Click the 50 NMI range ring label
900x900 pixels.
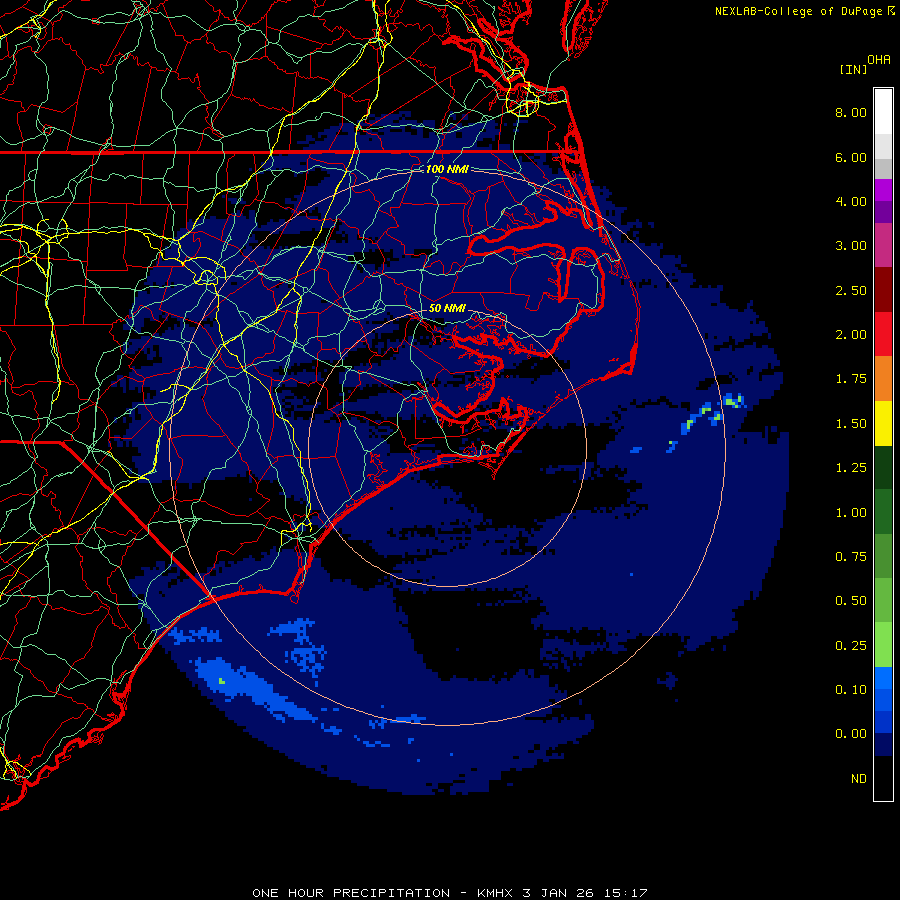tap(447, 308)
